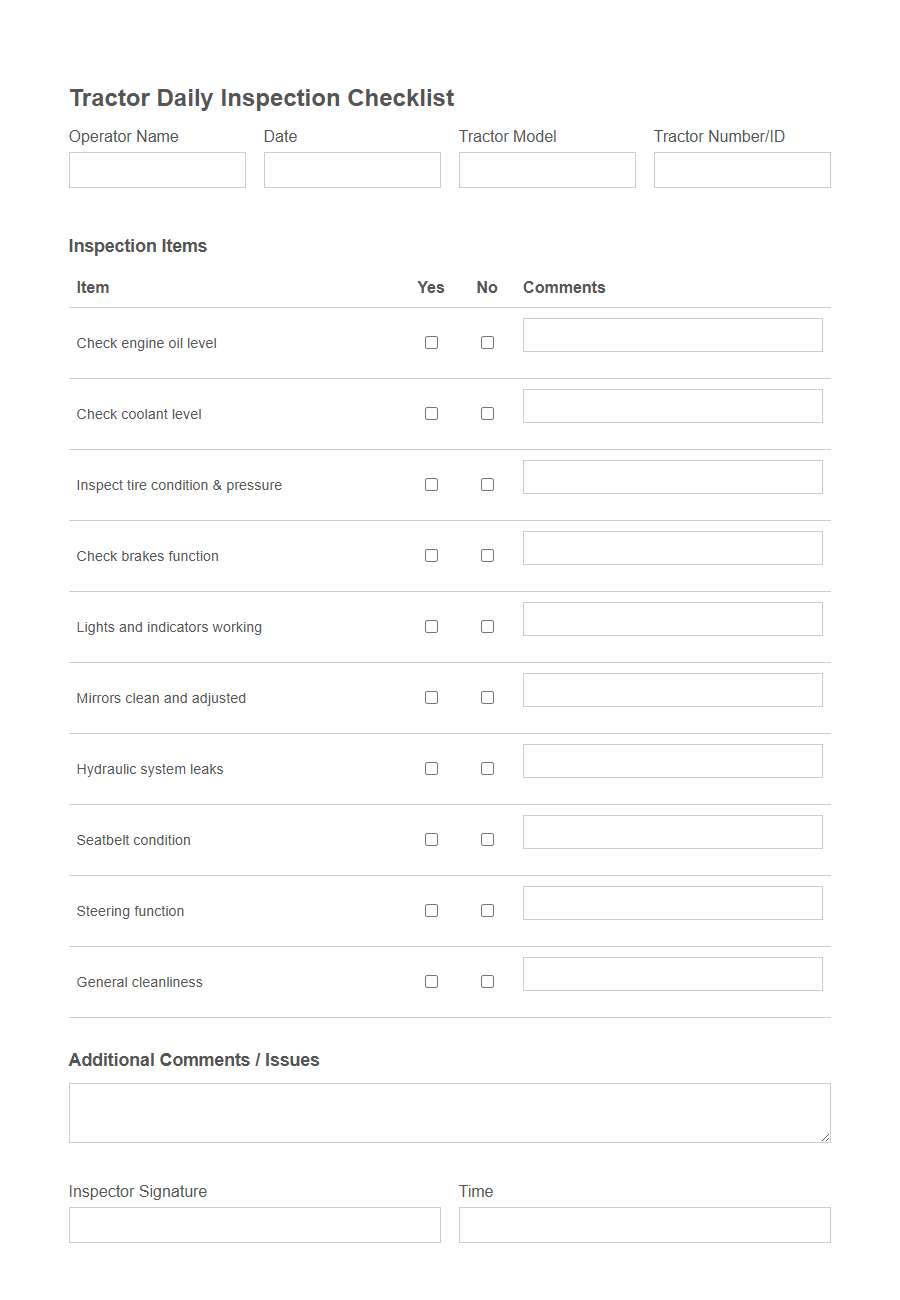This screenshot has width=900, height=1300.
Task: Check Yes for tire condition and pressure
Action: tap(431, 484)
